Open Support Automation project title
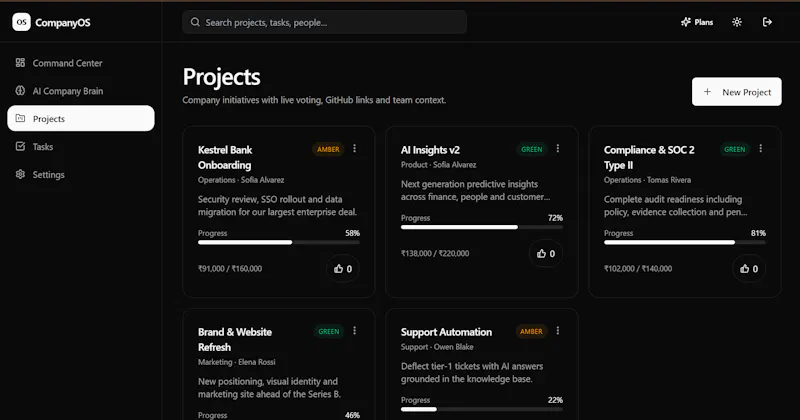 [x=446, y=332]
